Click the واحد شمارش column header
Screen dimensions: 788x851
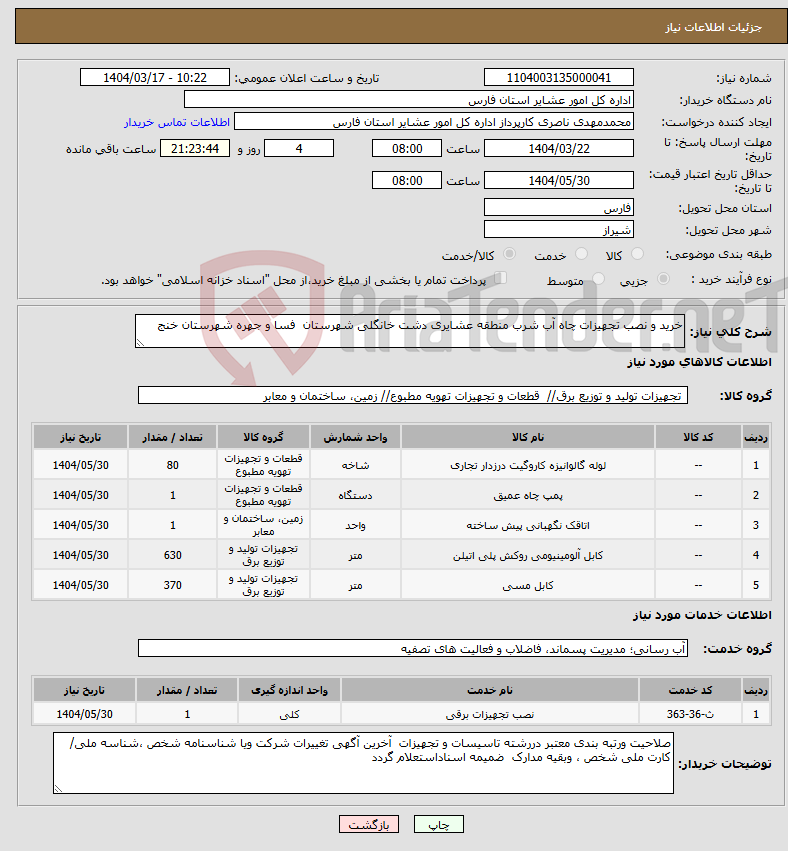coord(355,437)
